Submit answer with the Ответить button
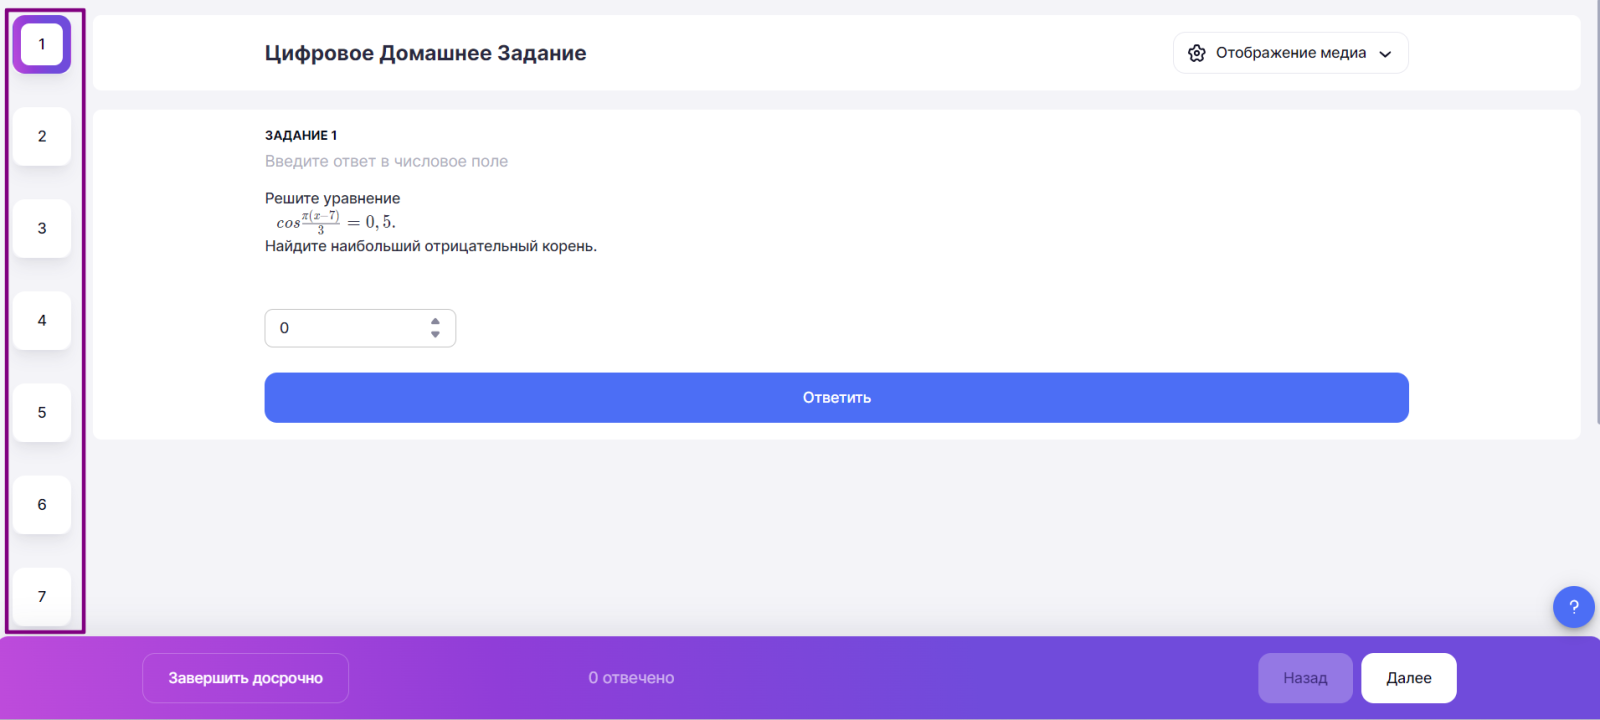The height and width of the screenshot is (720, 1600). point(836,398)
